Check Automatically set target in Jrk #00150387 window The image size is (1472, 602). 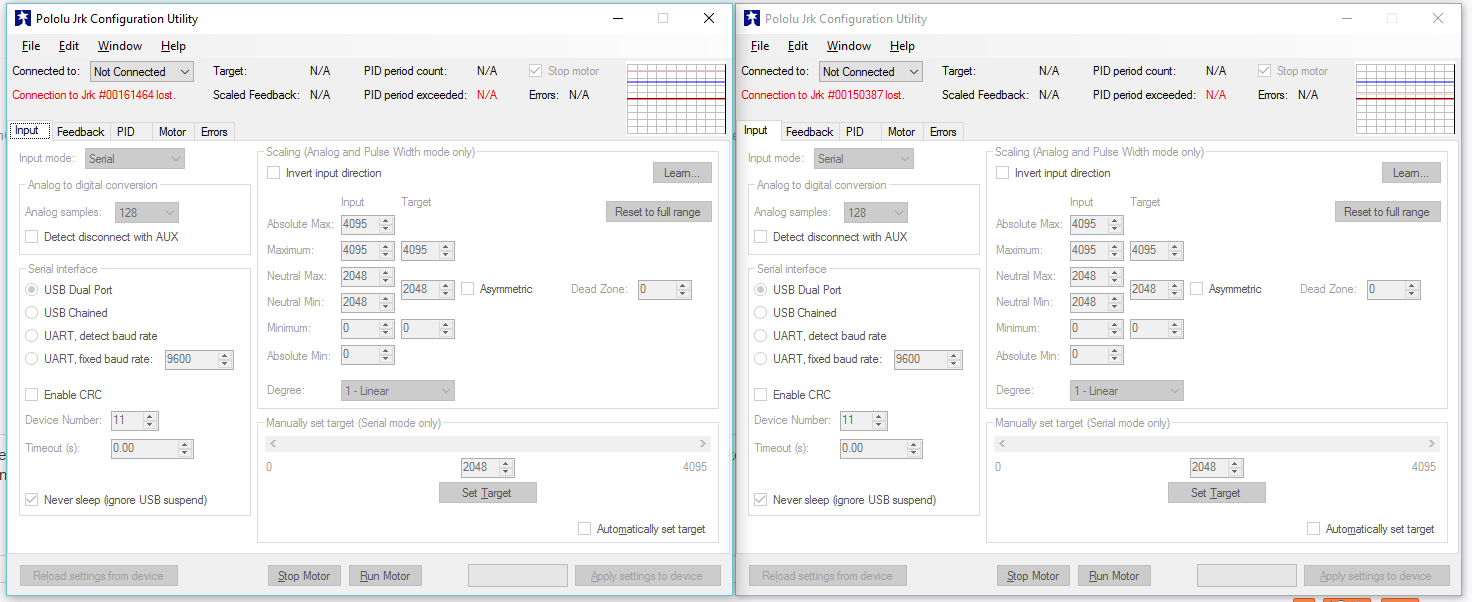pos(1314,529)
